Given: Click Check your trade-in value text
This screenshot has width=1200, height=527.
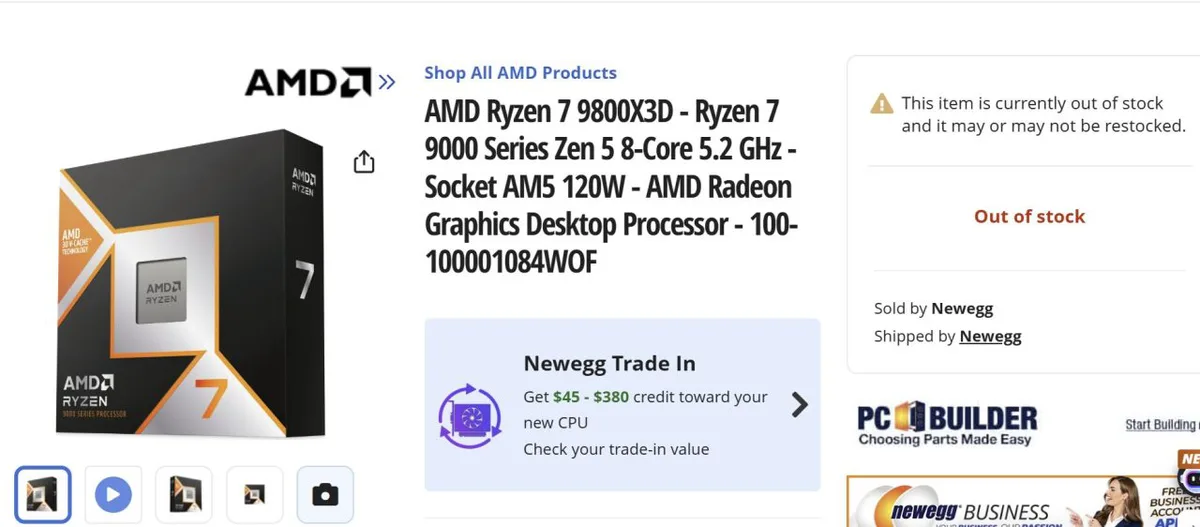Looking at the screenshot, I should click(x=616, y=449).
